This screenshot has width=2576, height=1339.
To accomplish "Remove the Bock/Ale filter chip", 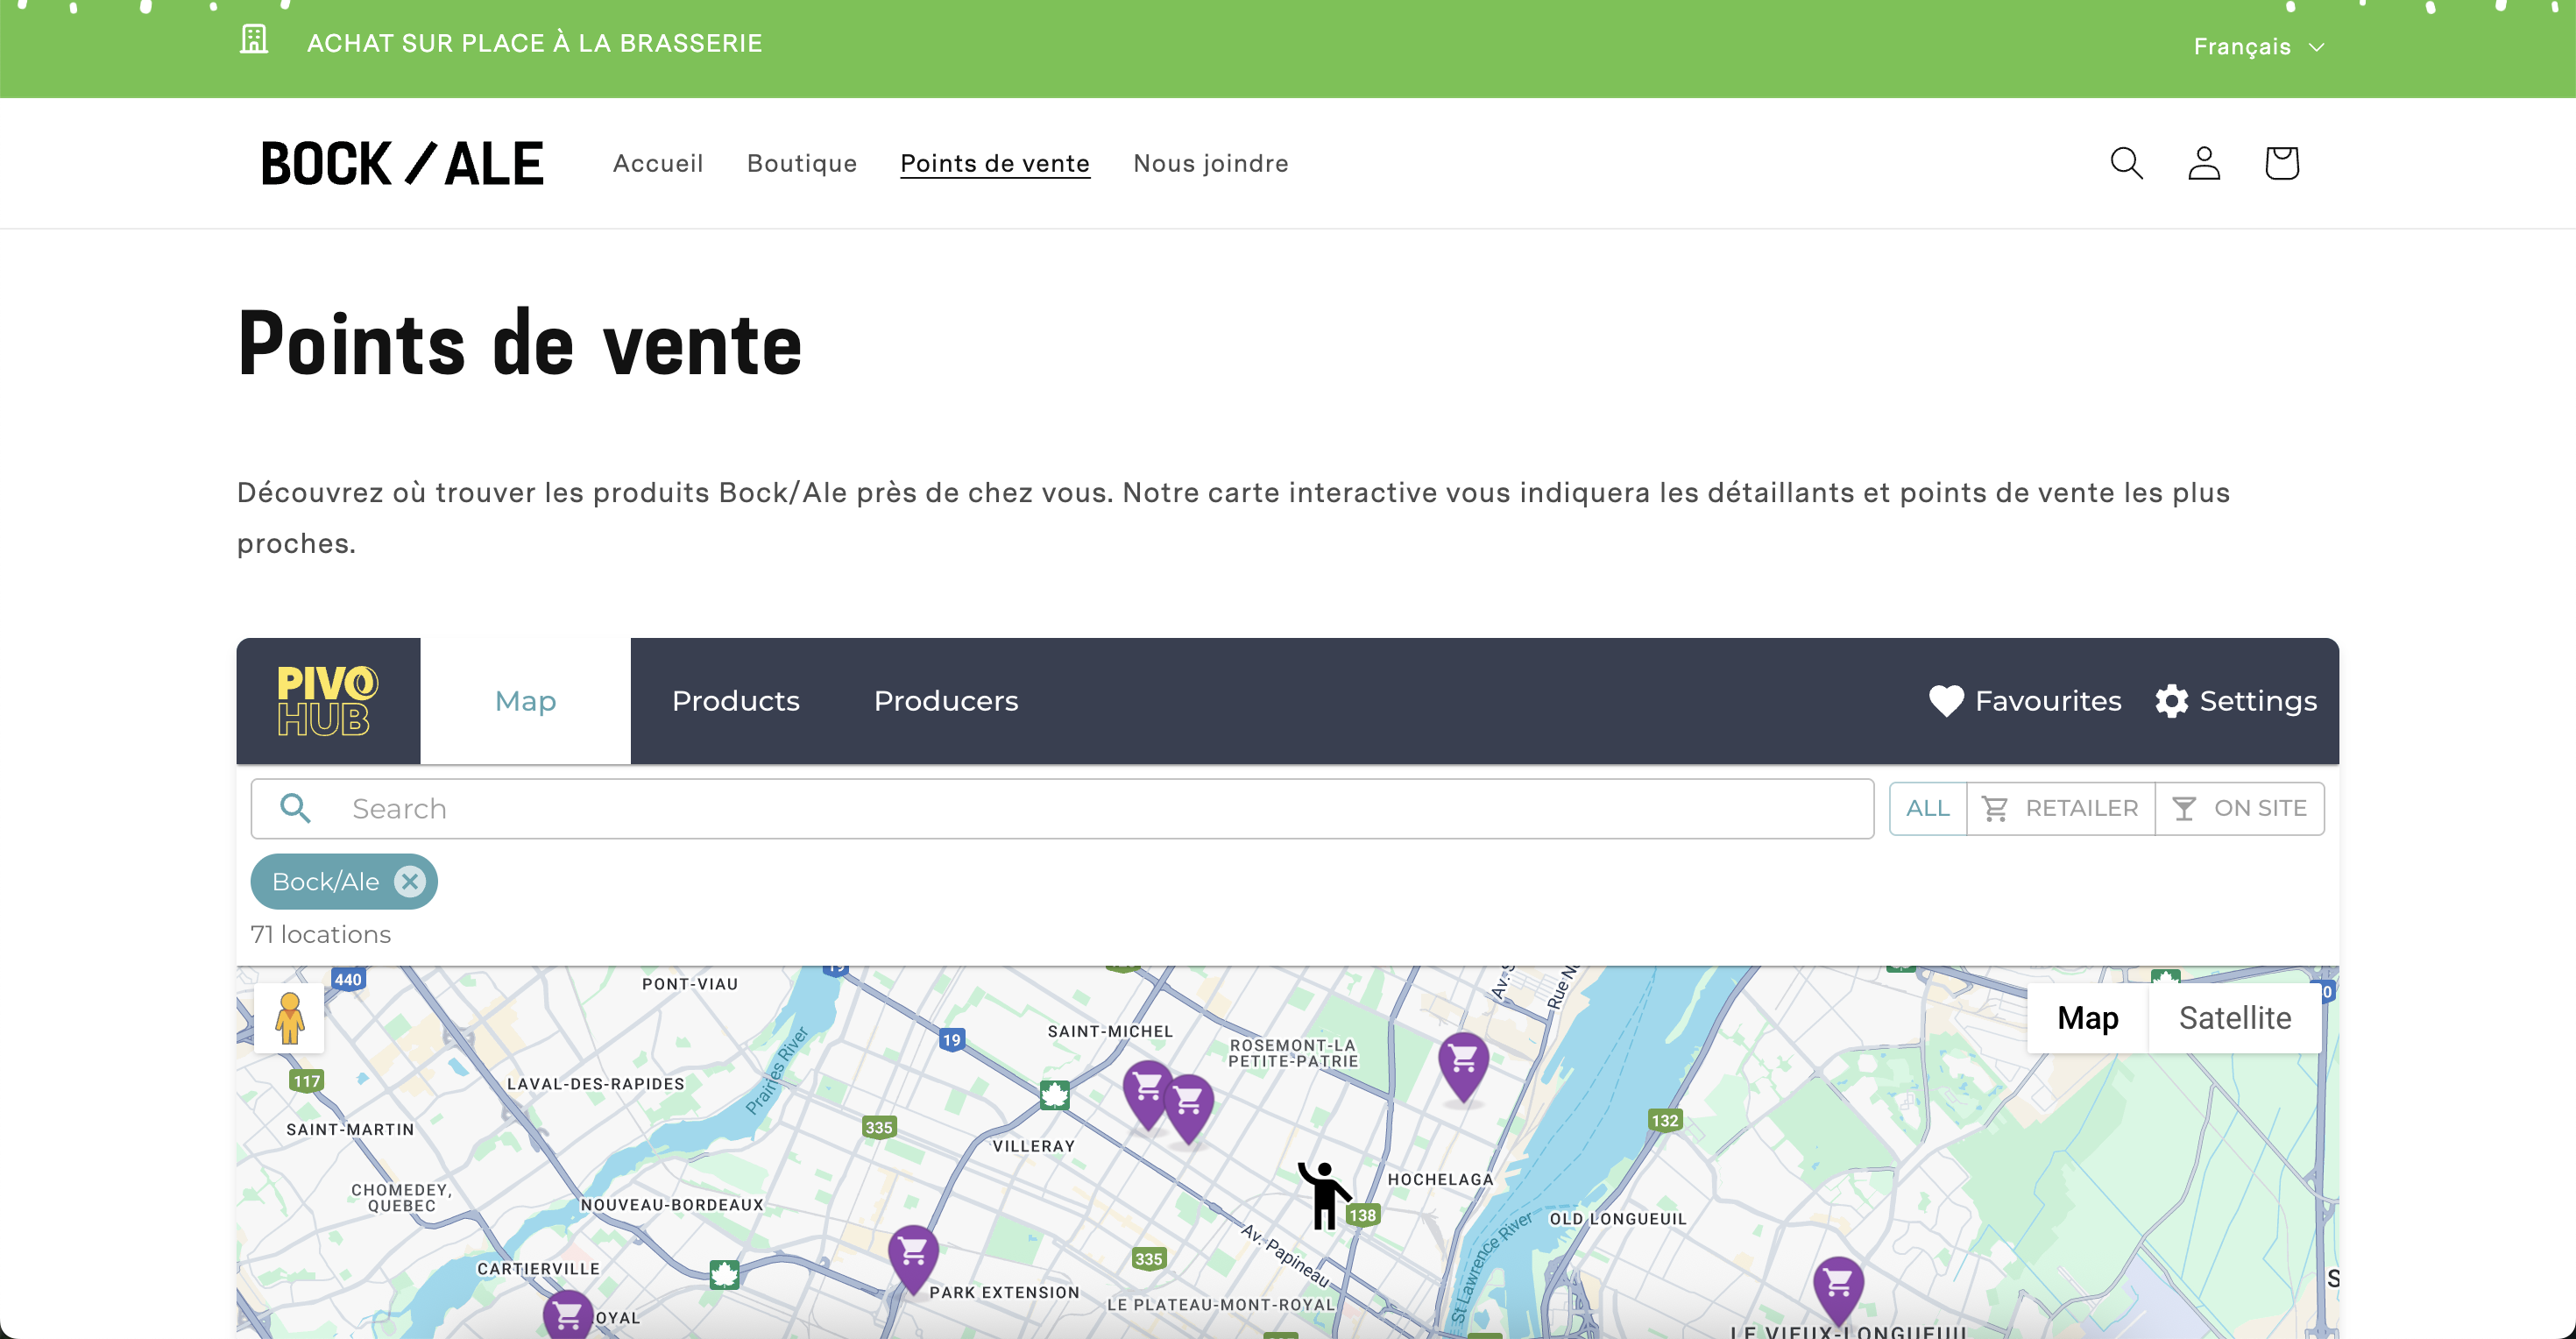I will (x=409, y=881).
